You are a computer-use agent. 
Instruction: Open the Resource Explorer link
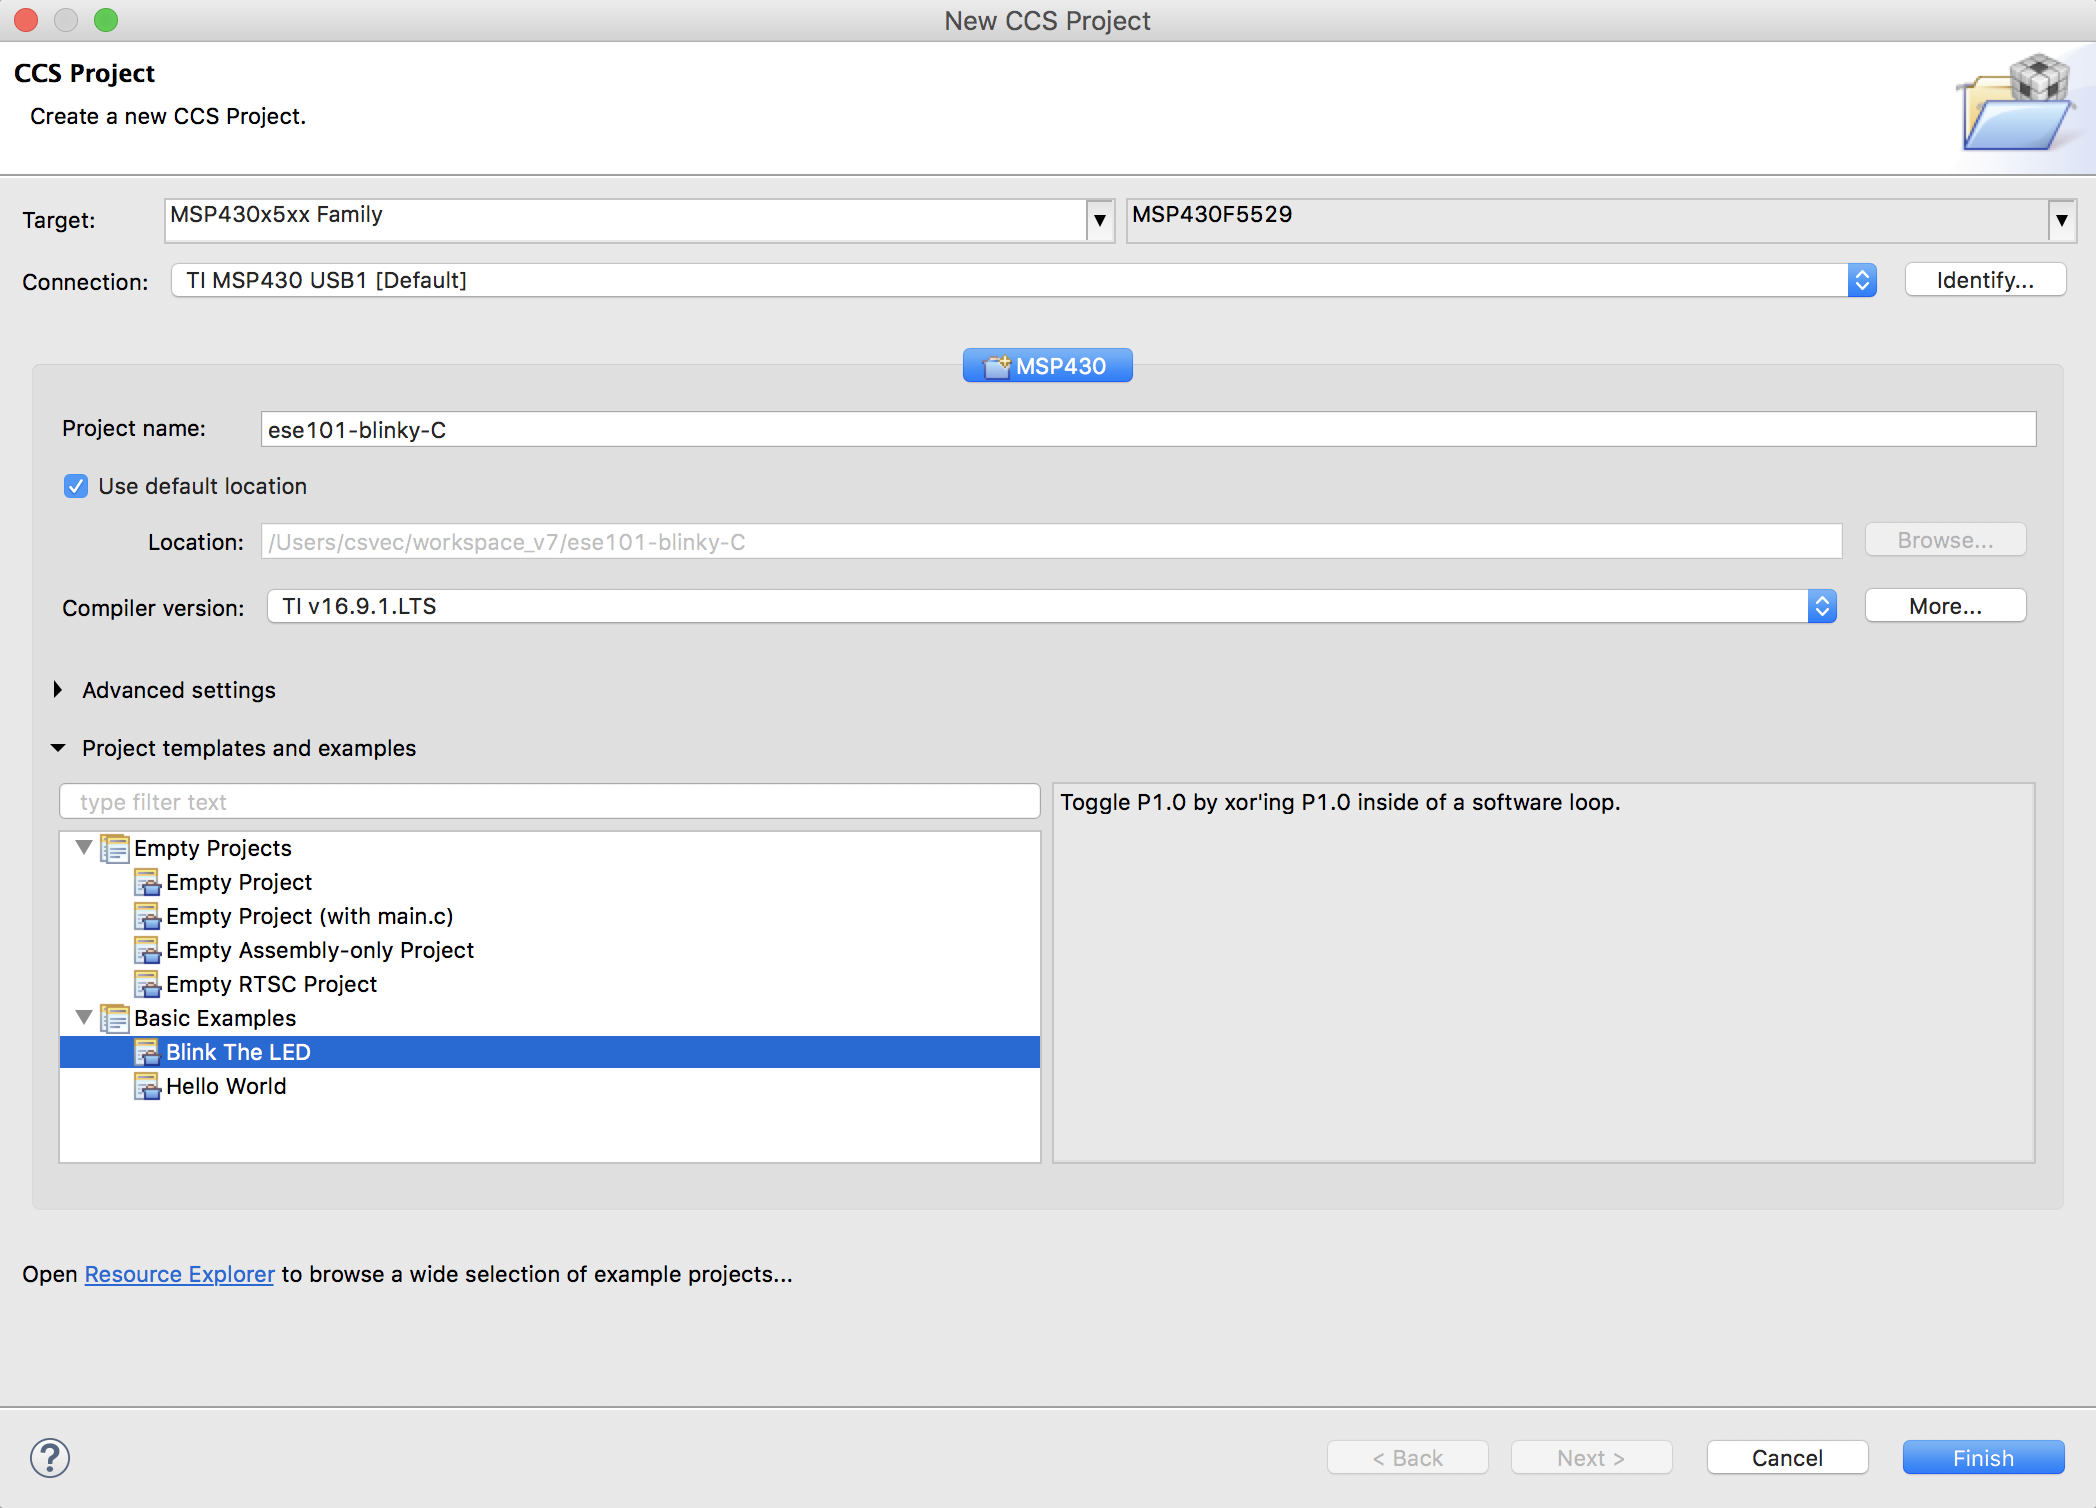(x=179, y=1274)
